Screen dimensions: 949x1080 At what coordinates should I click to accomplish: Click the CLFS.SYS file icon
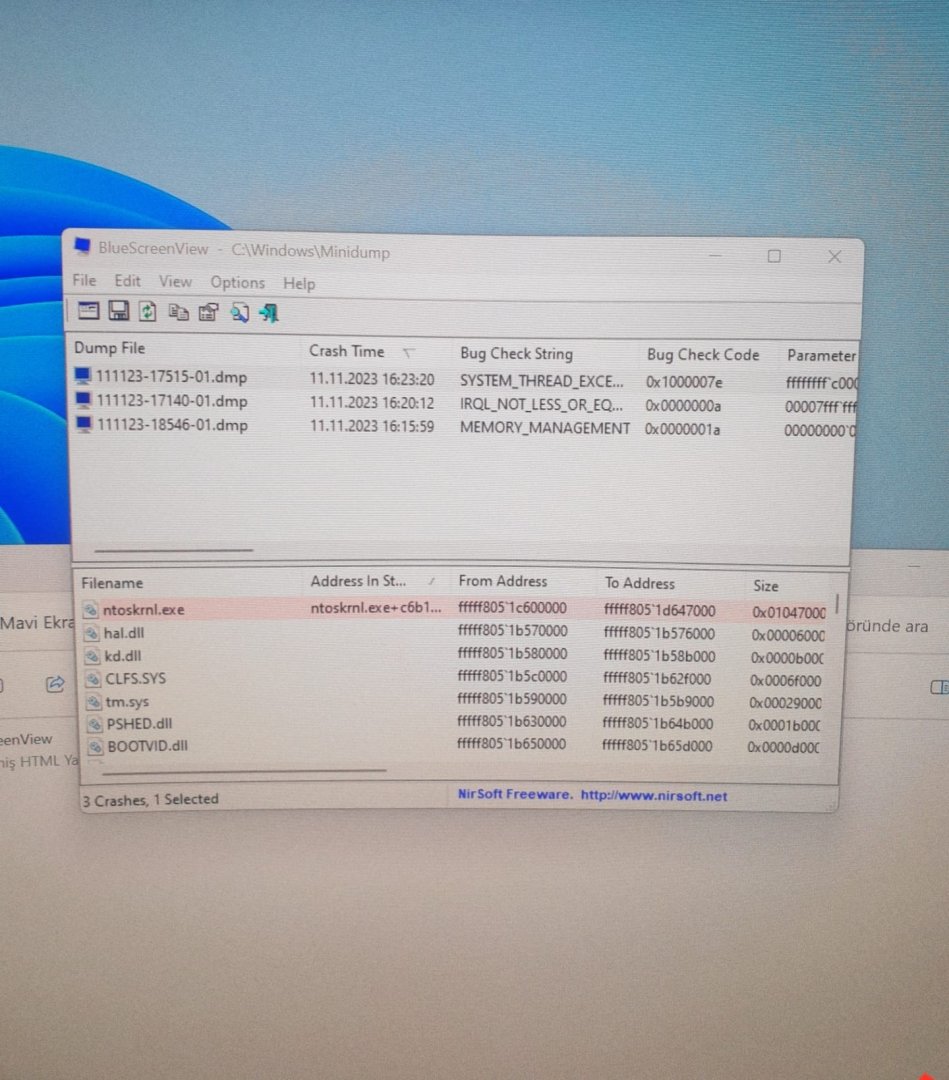(x=93, y=678)
